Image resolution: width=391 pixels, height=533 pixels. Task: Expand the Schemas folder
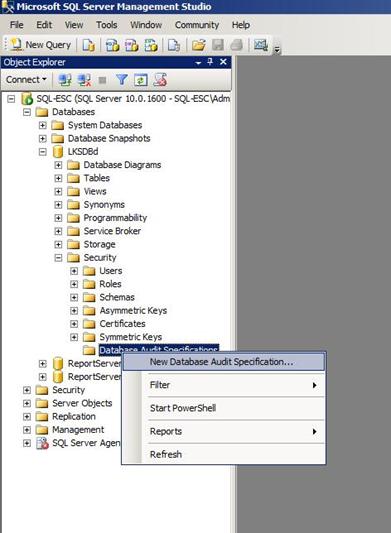point(74,298)
